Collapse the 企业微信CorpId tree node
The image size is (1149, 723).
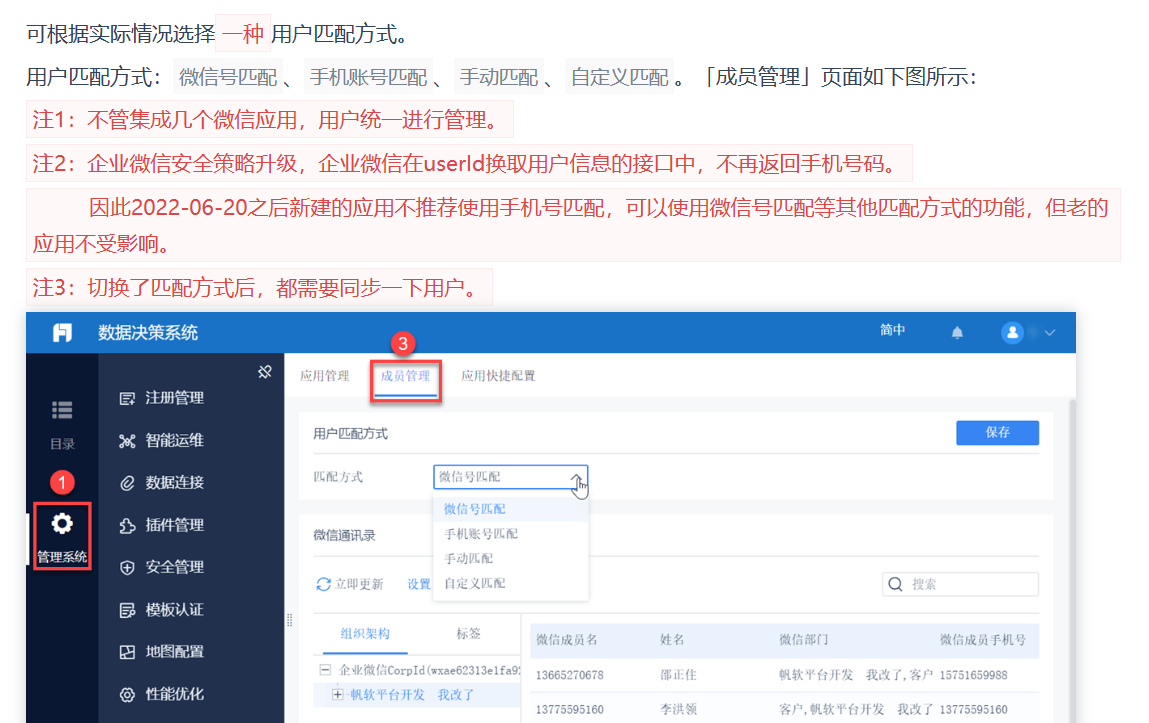325,670
